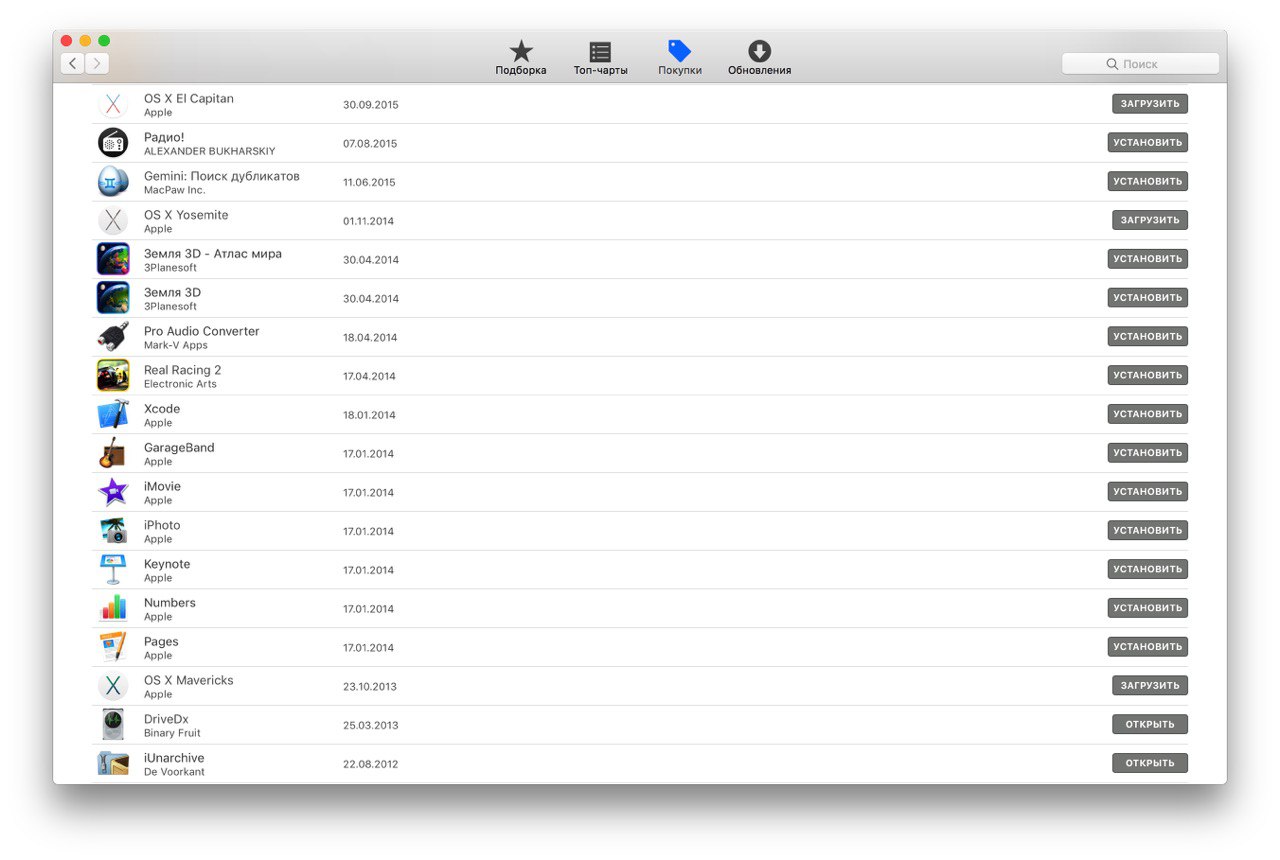Click the DriveDx disk icon

tap(113, 724)
